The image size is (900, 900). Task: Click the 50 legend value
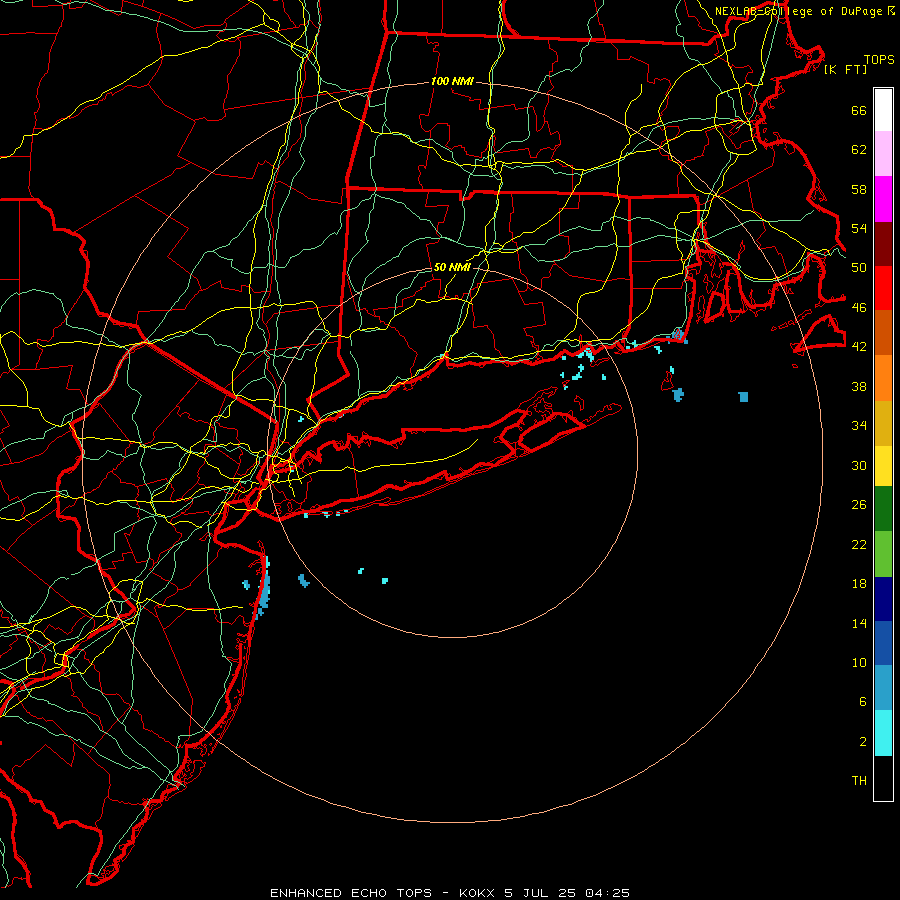click(x=859, y=268)
